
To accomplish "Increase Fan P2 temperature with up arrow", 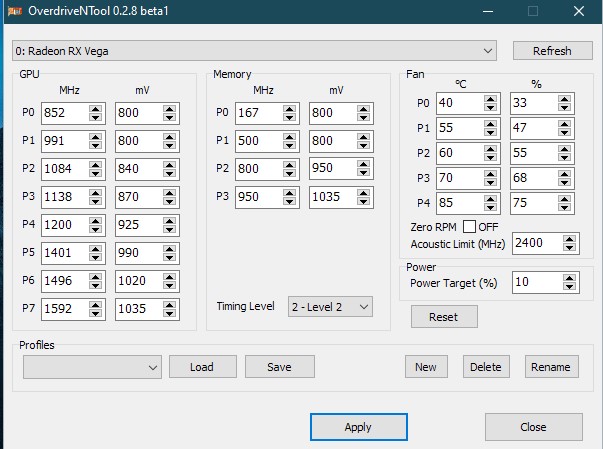I will click(490, 150).
